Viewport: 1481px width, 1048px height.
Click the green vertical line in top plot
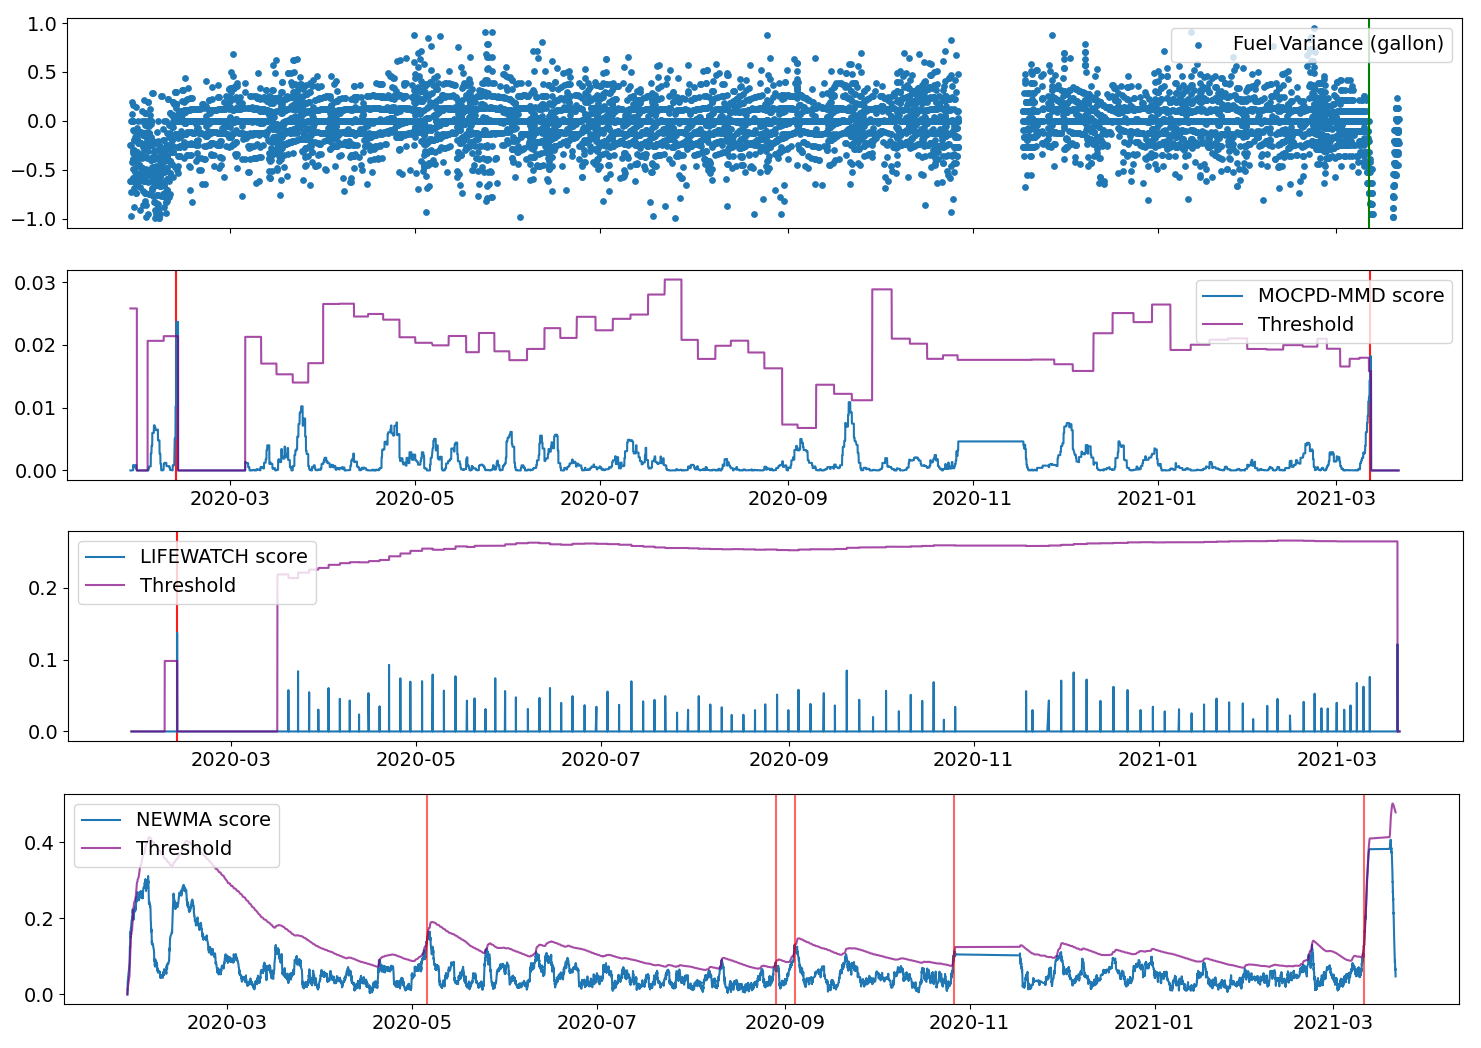tap(1368, 123)
